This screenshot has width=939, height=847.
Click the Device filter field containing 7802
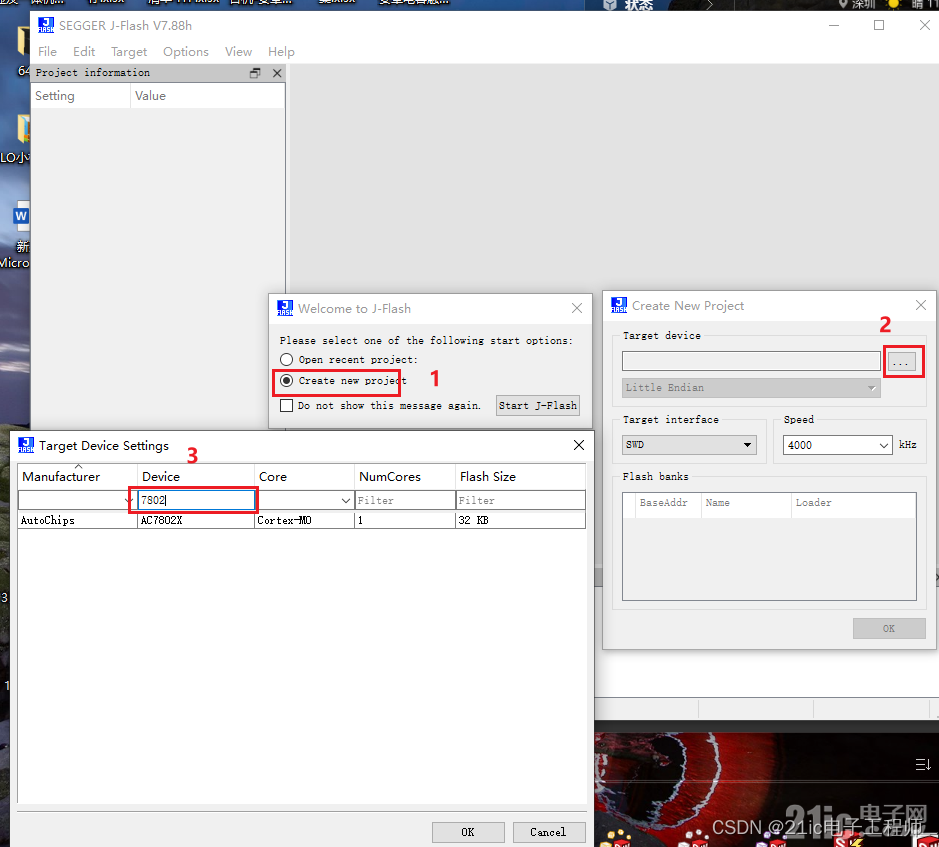pyautogui.click(x=196, y=500)
